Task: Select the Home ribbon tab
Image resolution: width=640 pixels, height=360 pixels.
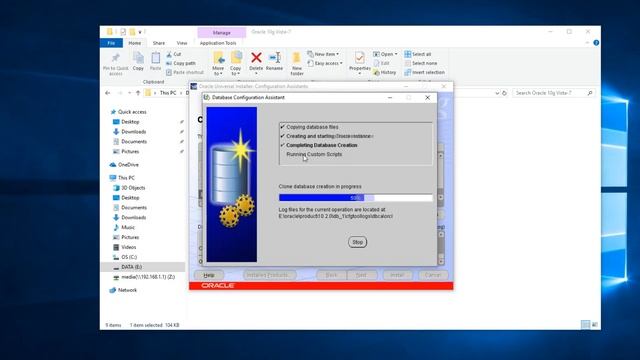Action: 134,43
